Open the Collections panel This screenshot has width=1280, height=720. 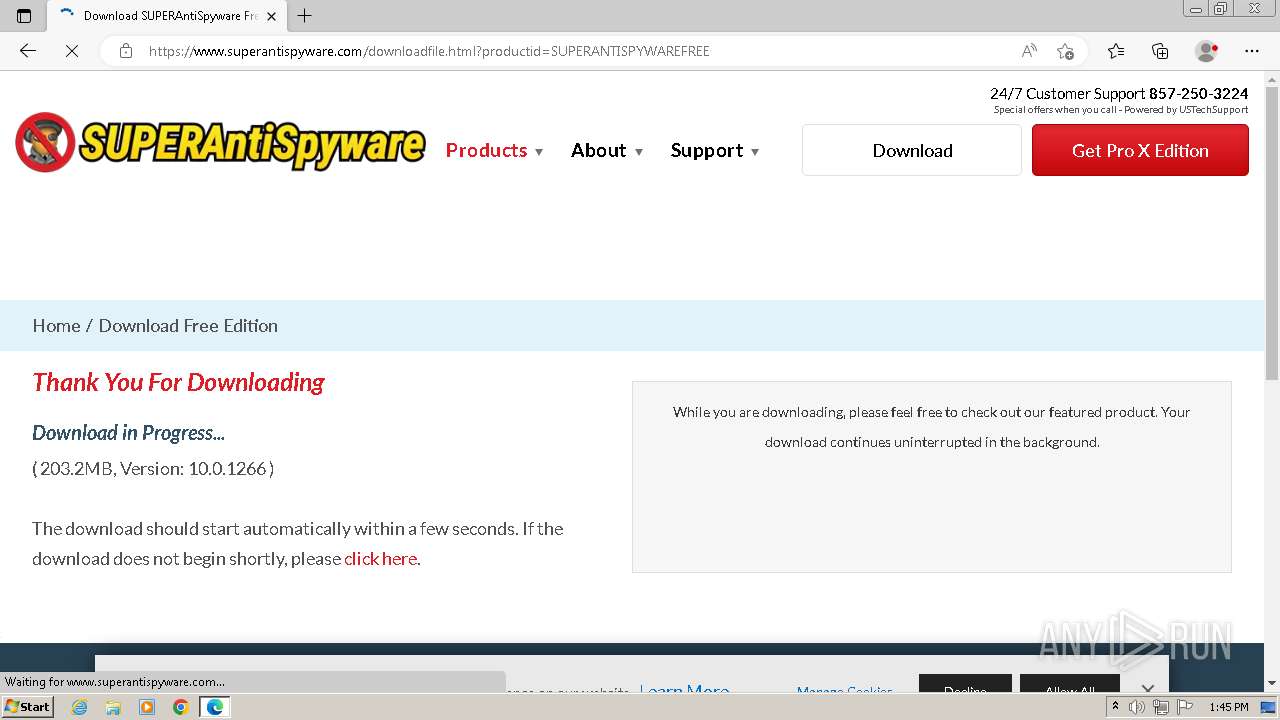click(x=1160, y=51)
